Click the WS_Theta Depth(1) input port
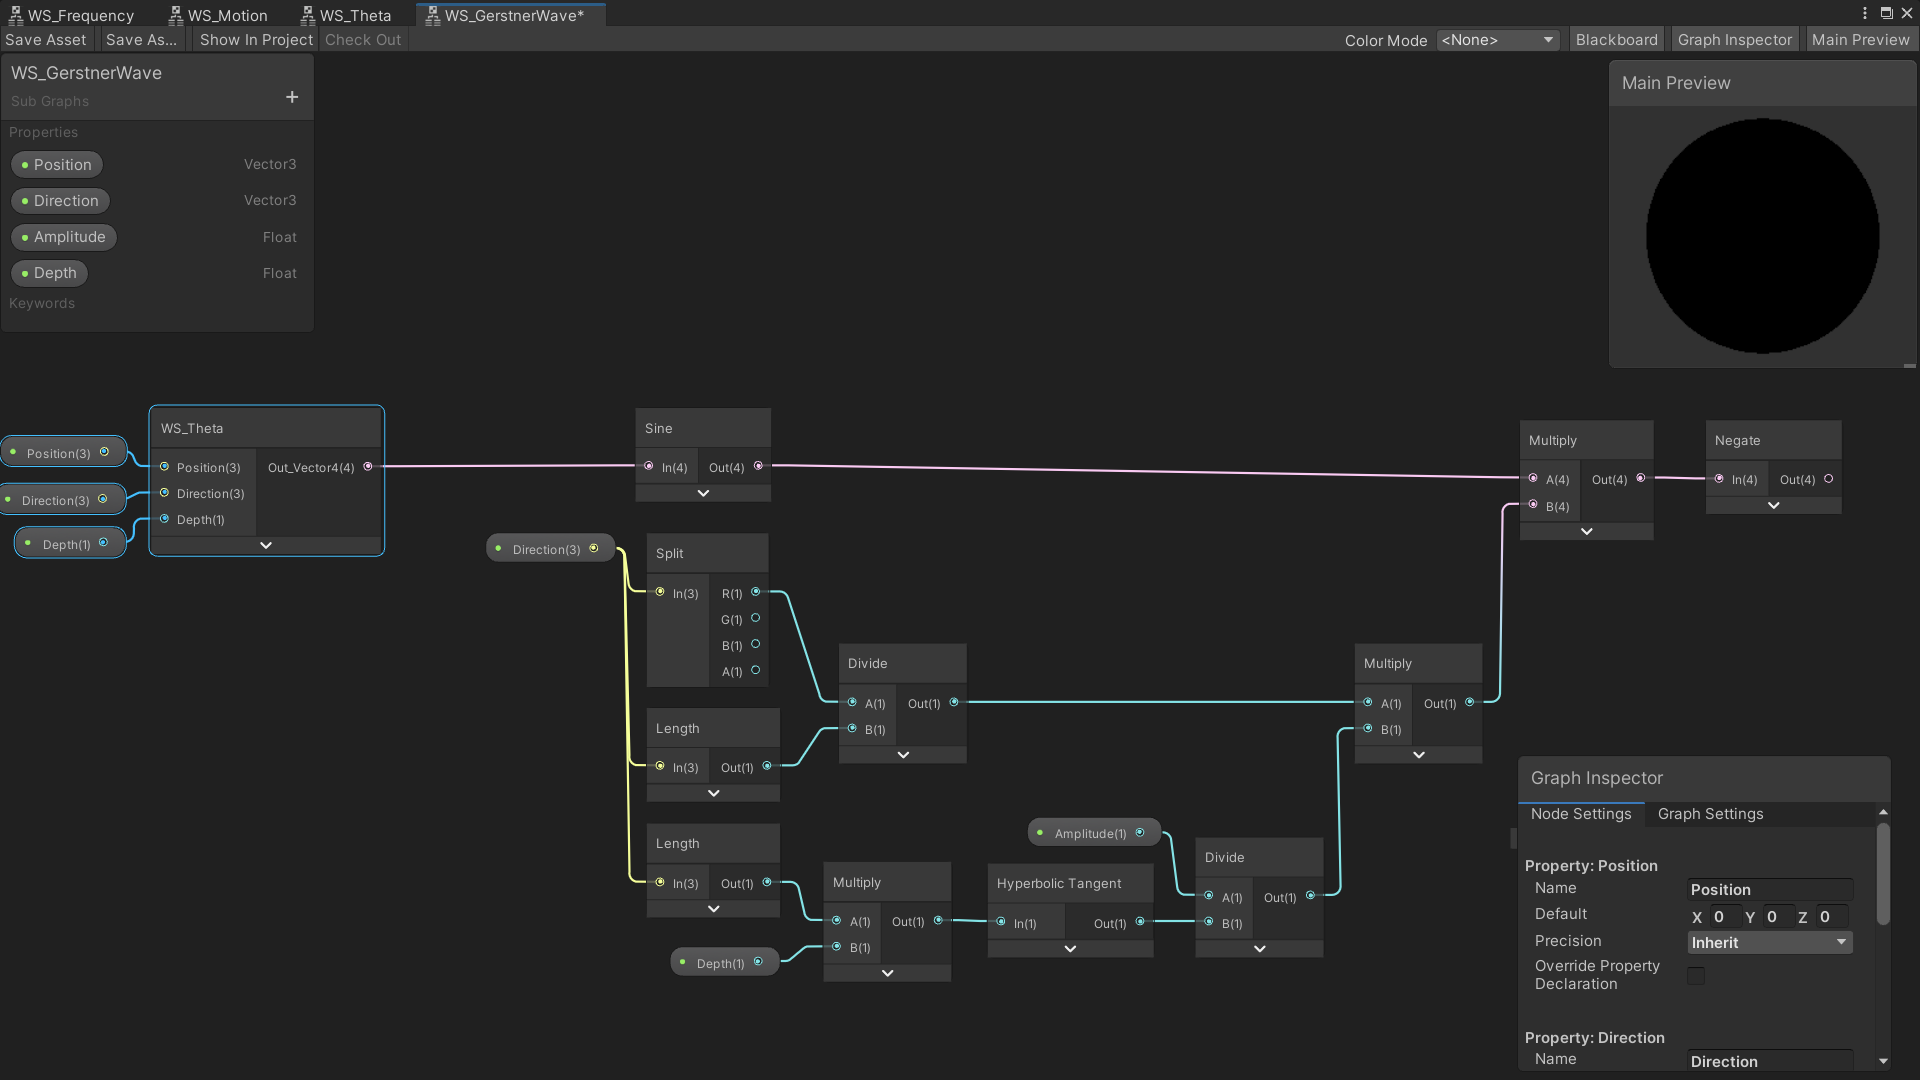Viewport: 1920px width, 1080px height. [164, 518]
